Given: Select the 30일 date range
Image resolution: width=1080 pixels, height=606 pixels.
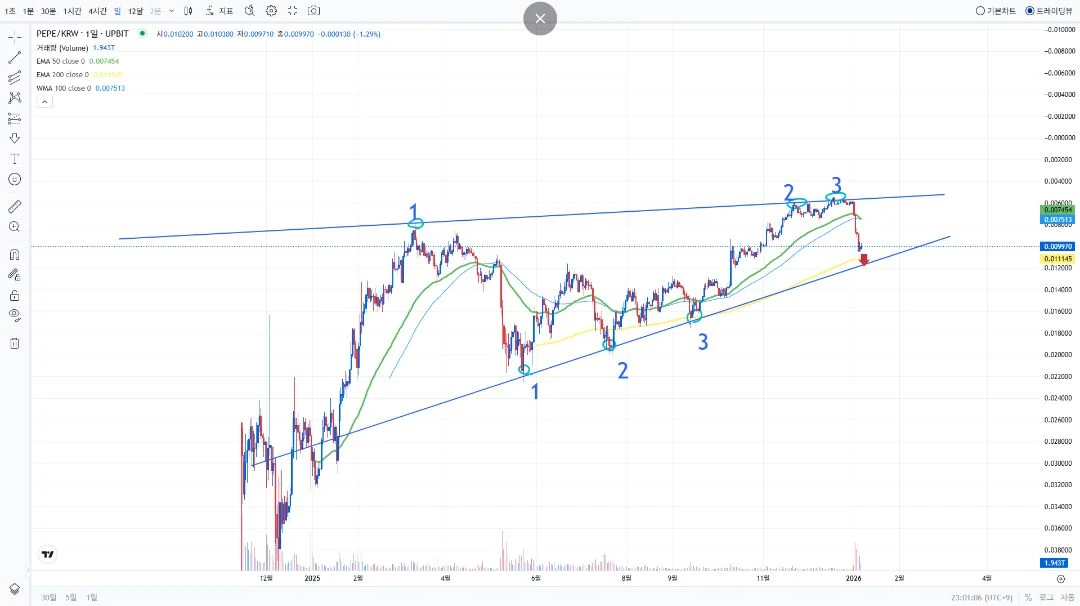Looking at the screenshot, I should pos(49,597).
